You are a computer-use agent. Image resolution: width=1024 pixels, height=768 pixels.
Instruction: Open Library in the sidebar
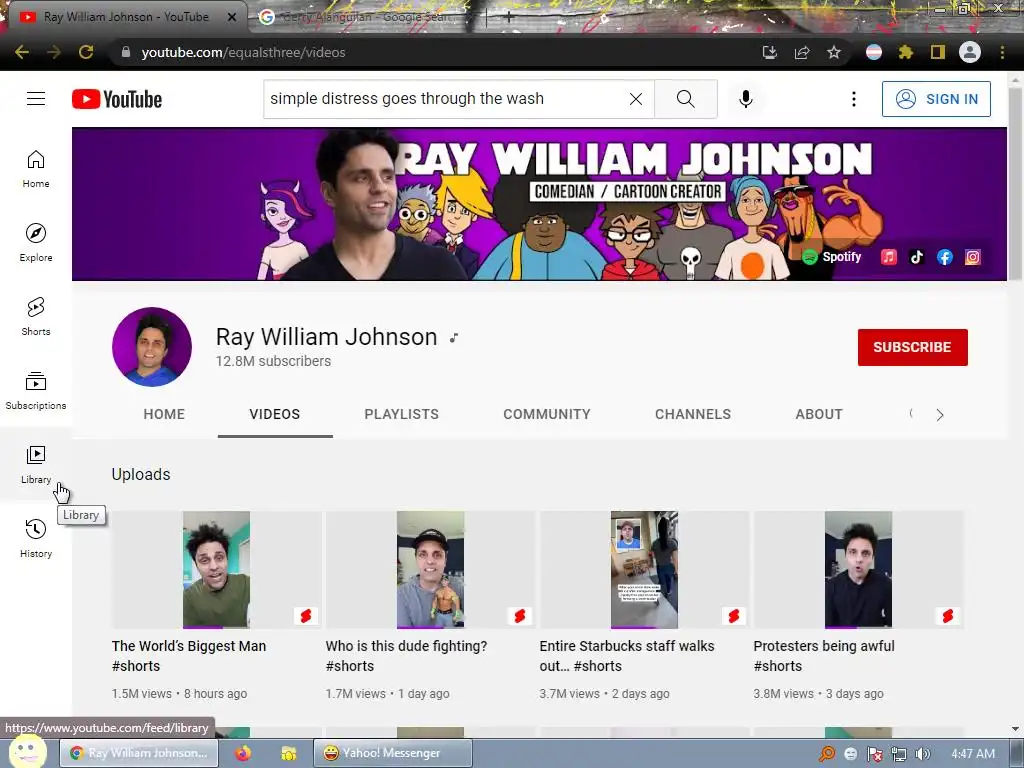tap(36, 464)
